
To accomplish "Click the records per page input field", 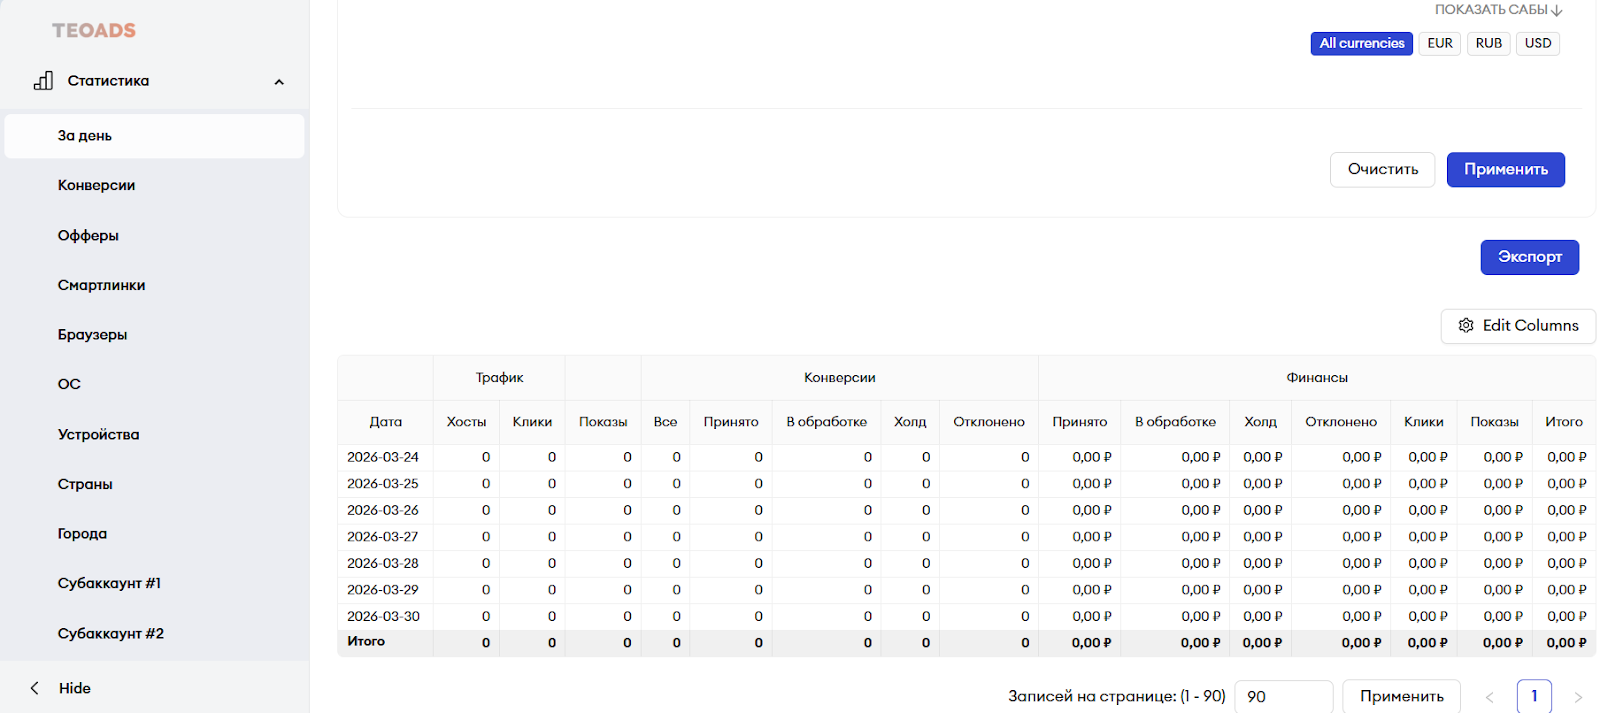I will [1283, 696].
